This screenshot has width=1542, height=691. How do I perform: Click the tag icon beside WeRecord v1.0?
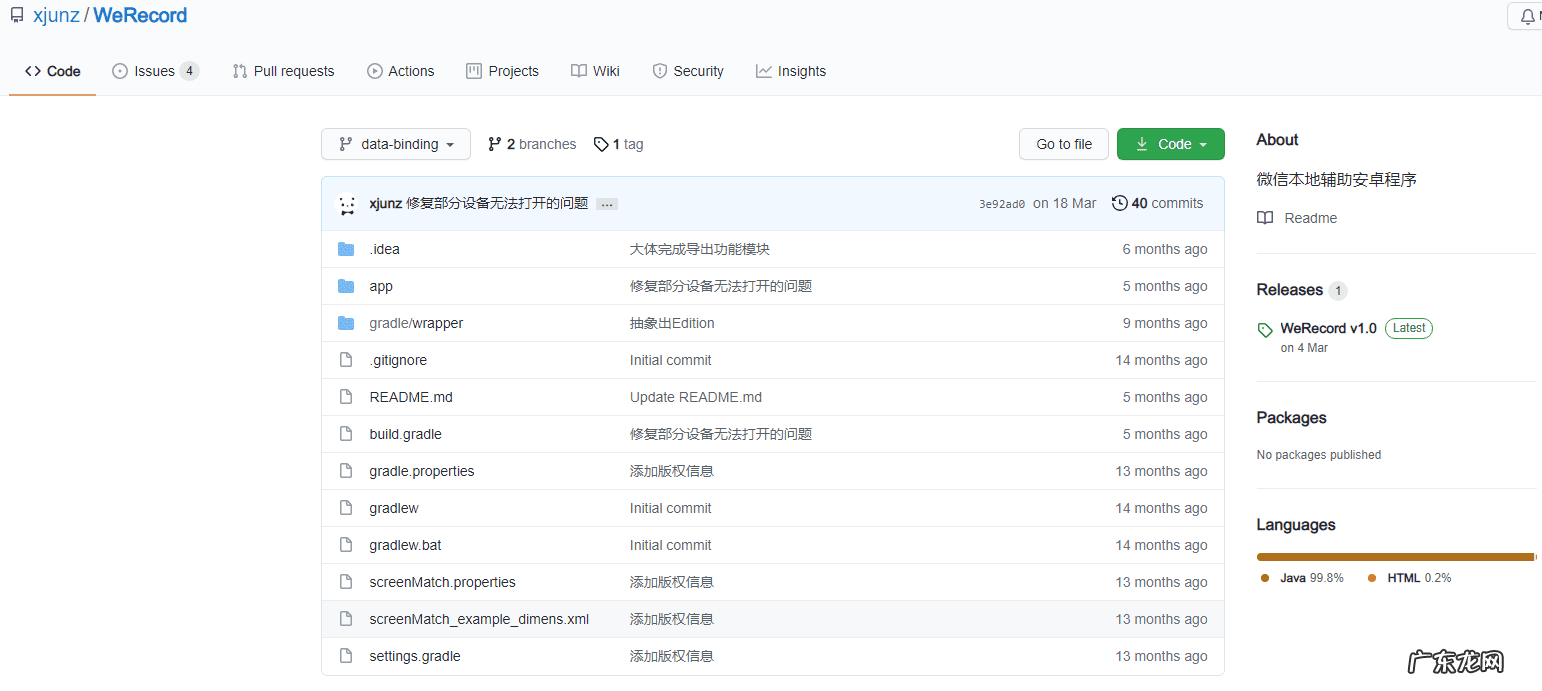pyautogui.click(x=1265, y=329)
